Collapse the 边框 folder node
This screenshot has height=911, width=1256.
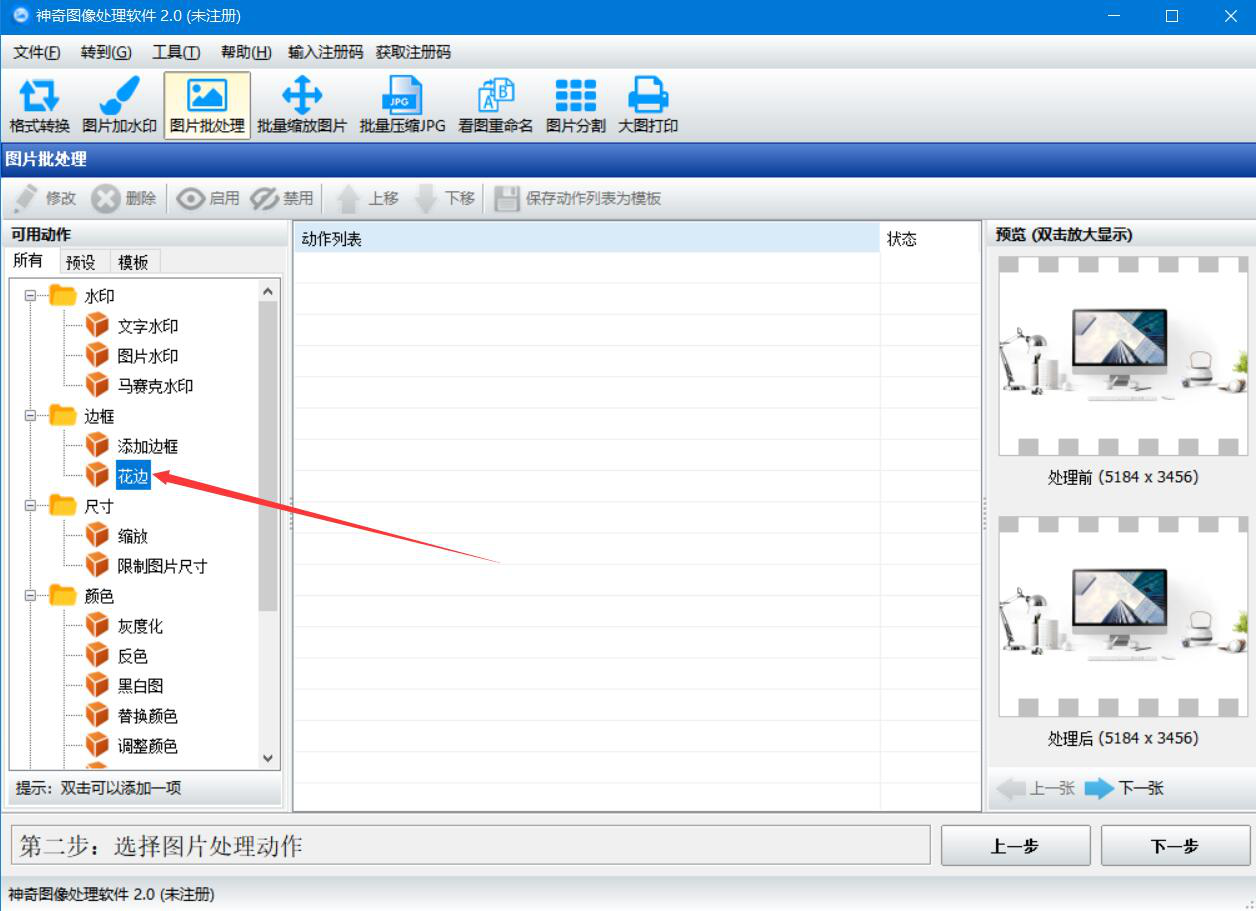pos(31,416)
